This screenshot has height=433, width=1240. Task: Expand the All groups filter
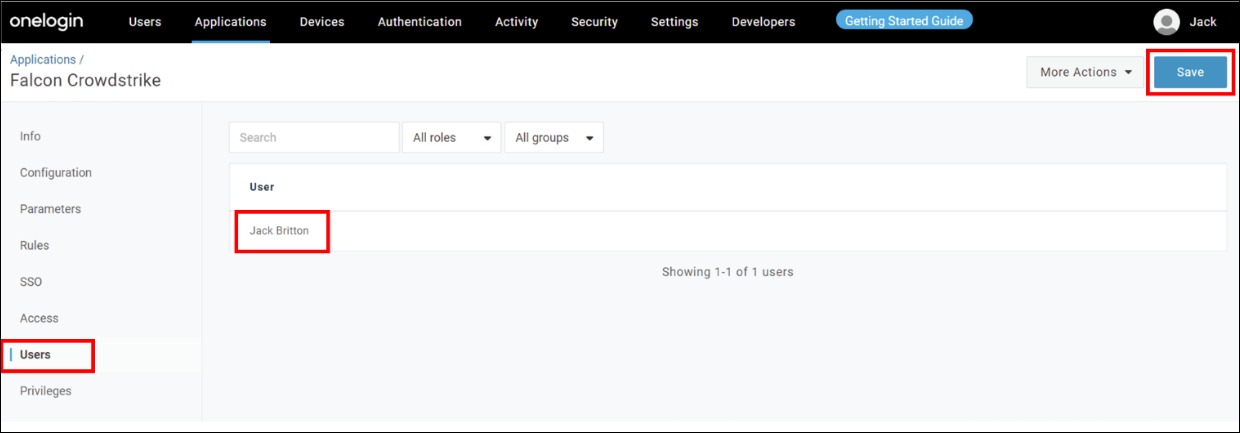[554, 138]
